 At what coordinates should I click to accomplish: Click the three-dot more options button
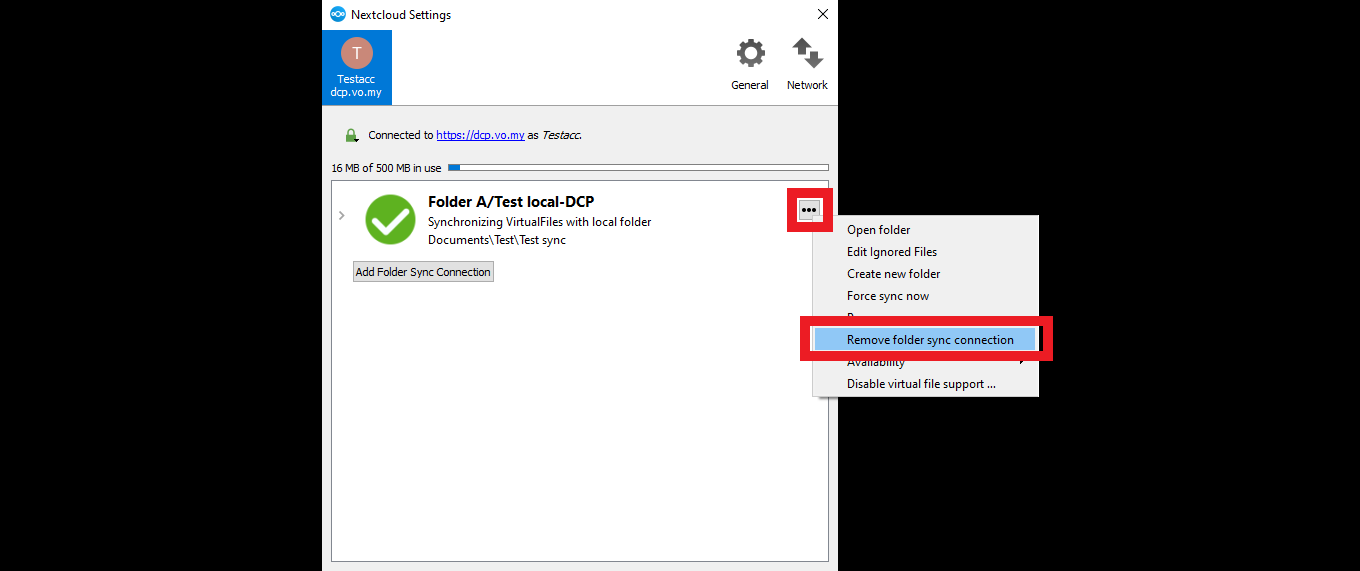809,209
